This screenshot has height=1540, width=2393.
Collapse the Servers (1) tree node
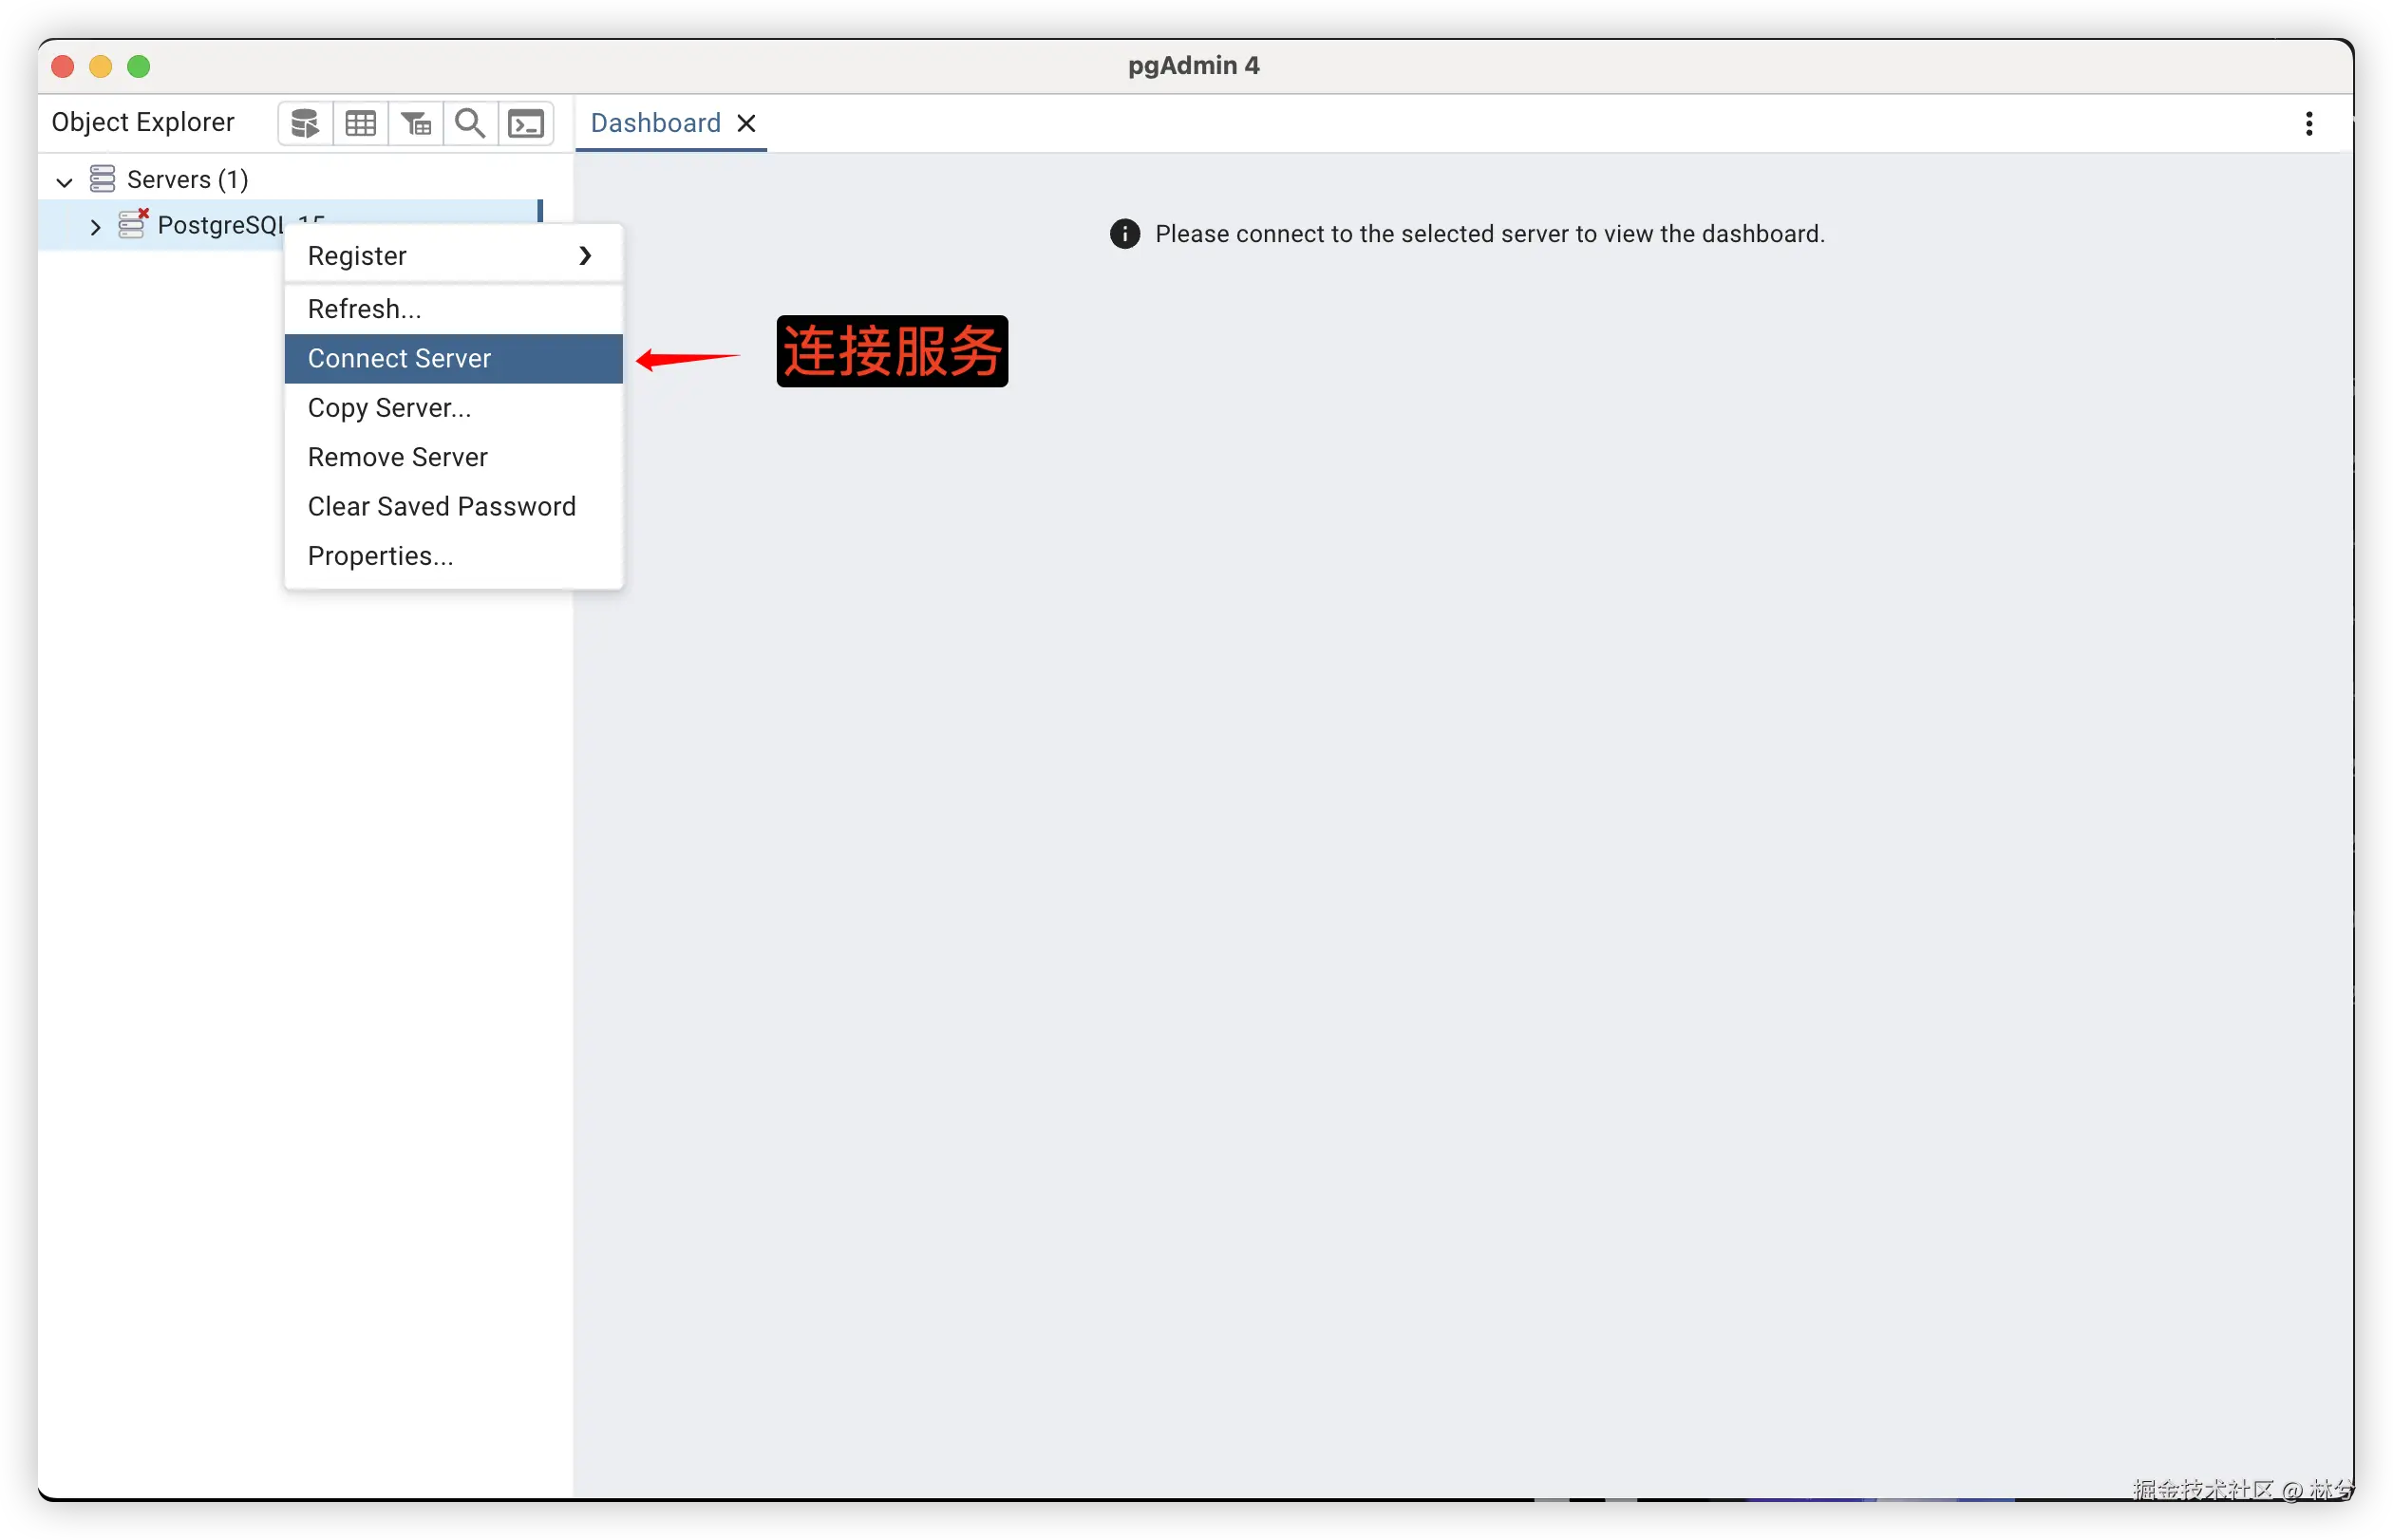click(65, 182)
